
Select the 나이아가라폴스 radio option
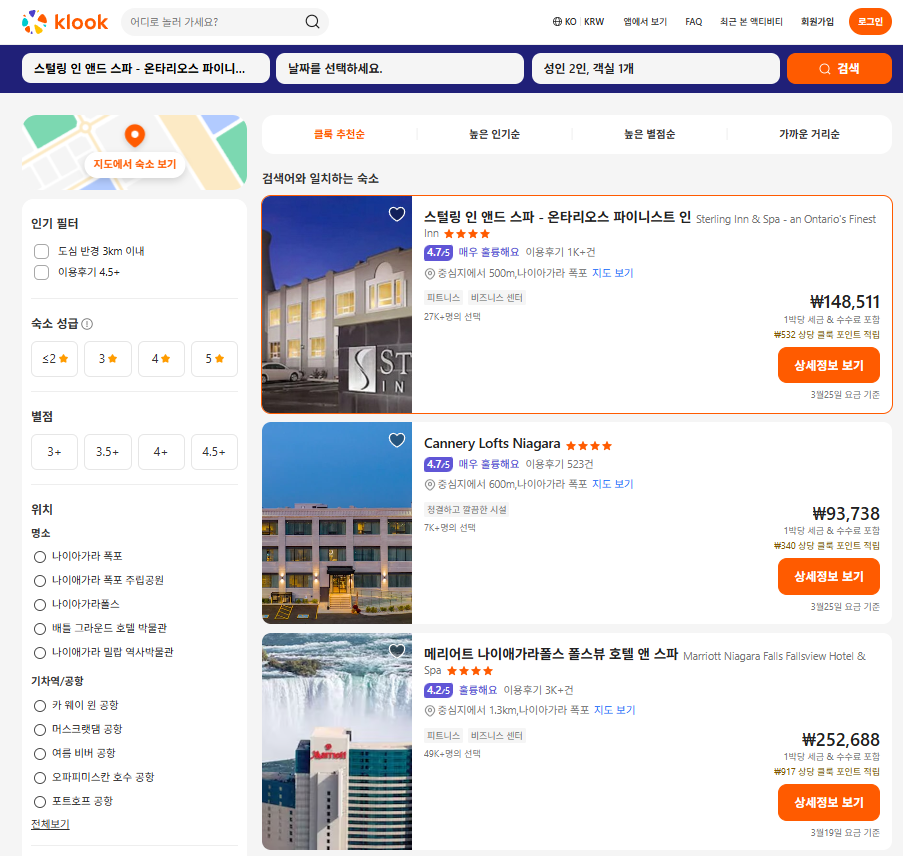click(40, 605)
